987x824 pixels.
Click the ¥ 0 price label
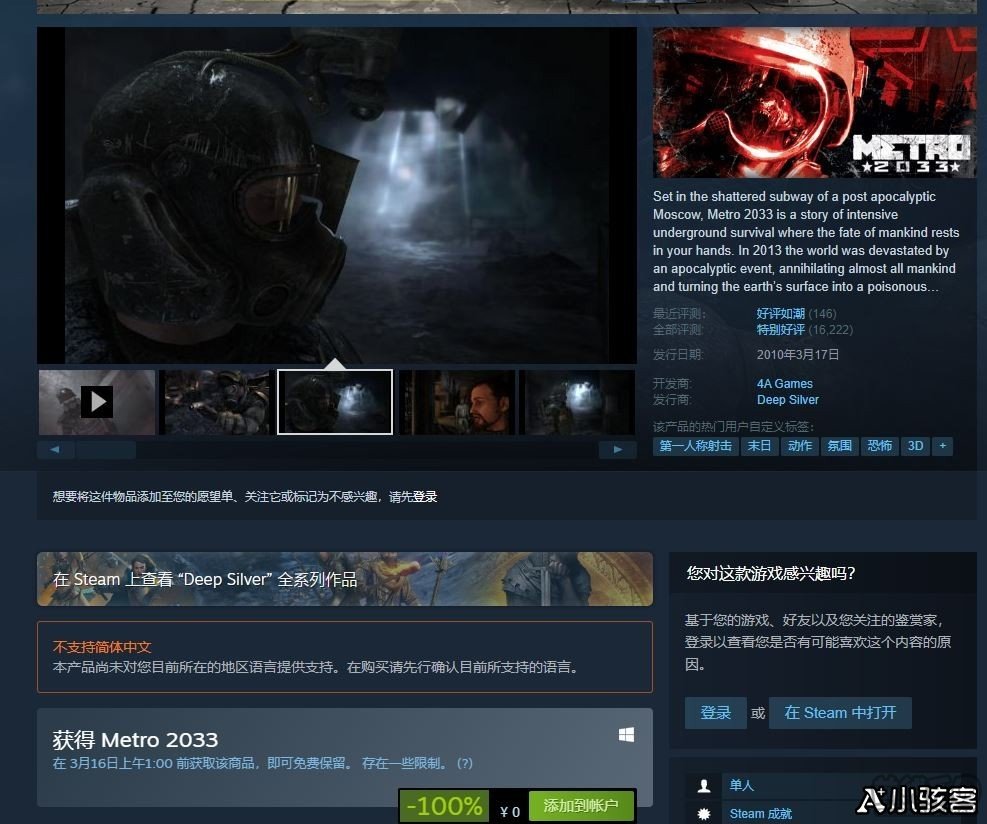click(x=510, y=811)
